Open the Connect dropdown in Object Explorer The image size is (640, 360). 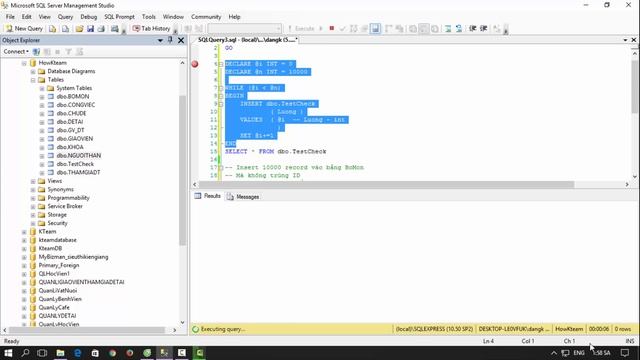click(16, 51)
